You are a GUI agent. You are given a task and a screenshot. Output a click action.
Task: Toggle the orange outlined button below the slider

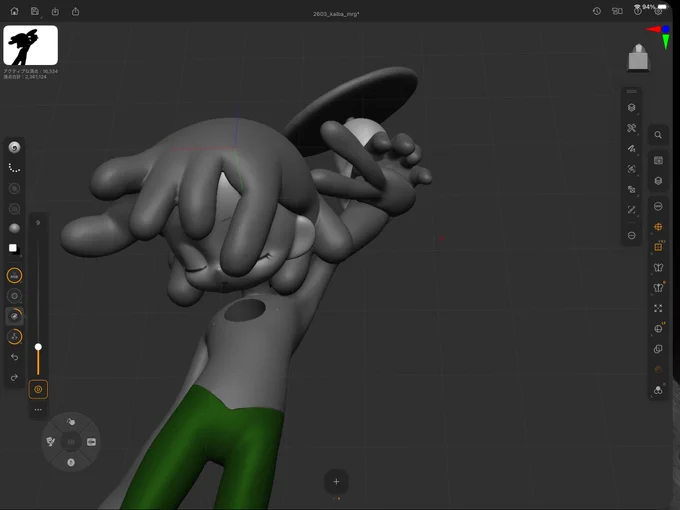[38, 389]
